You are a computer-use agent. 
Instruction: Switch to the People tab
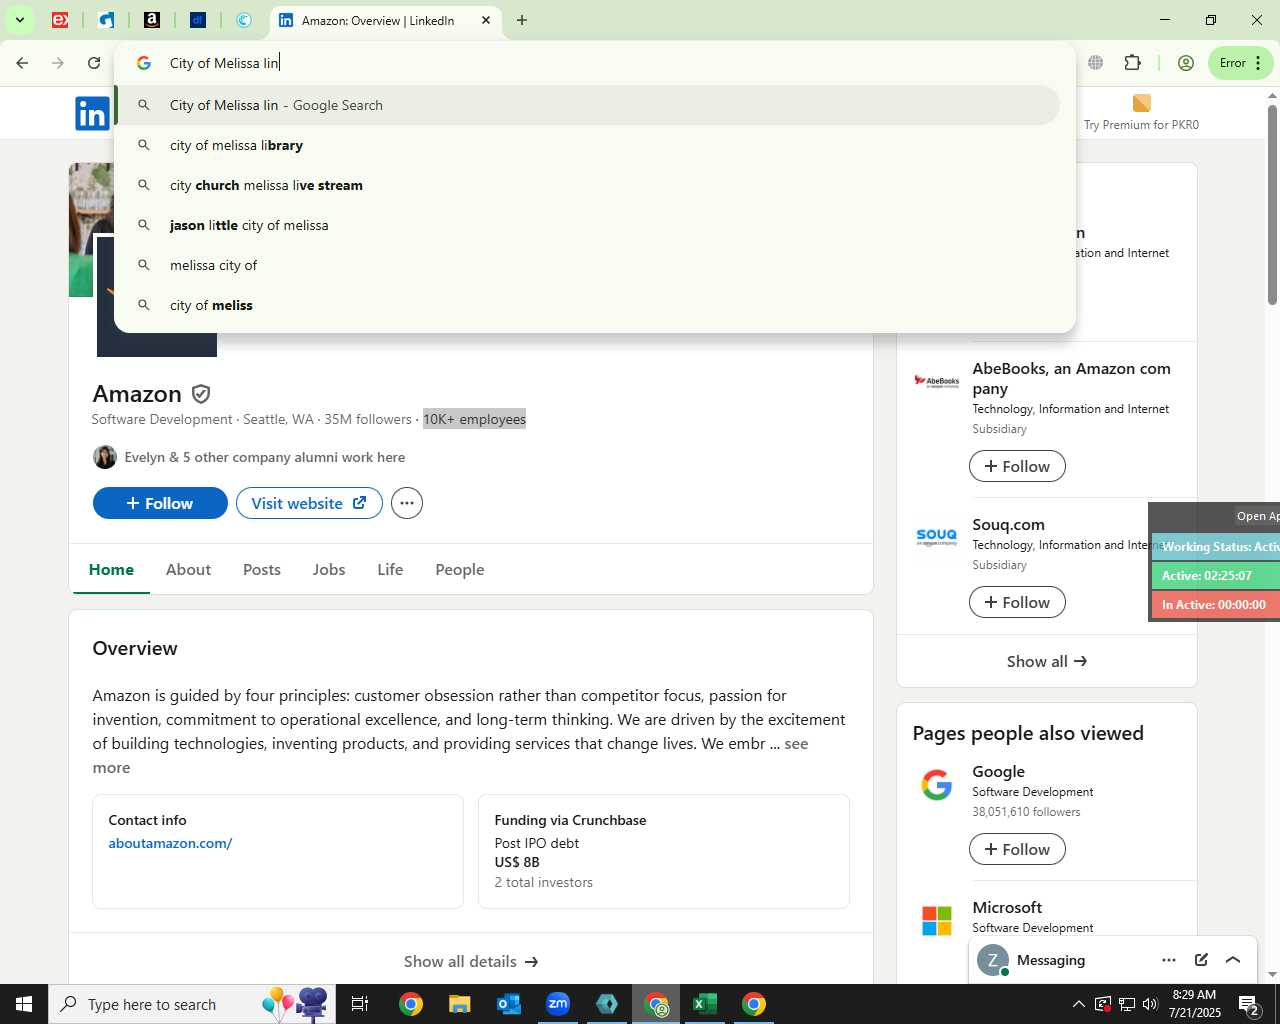(x=460, y=569)
